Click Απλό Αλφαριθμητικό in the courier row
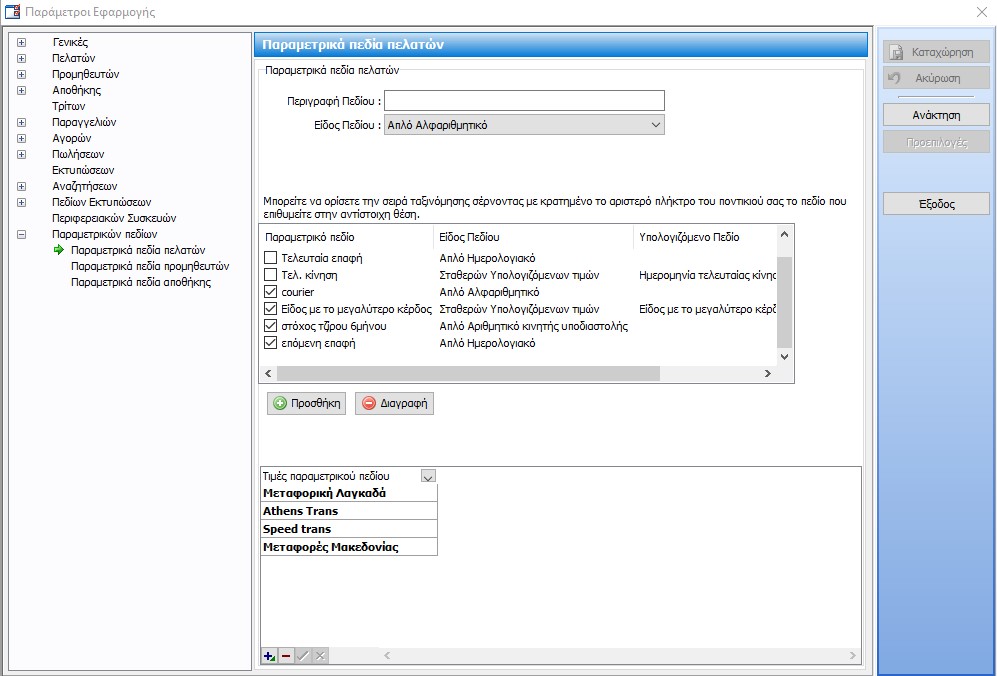The image size is (997, 676). [x=489, y=292]
